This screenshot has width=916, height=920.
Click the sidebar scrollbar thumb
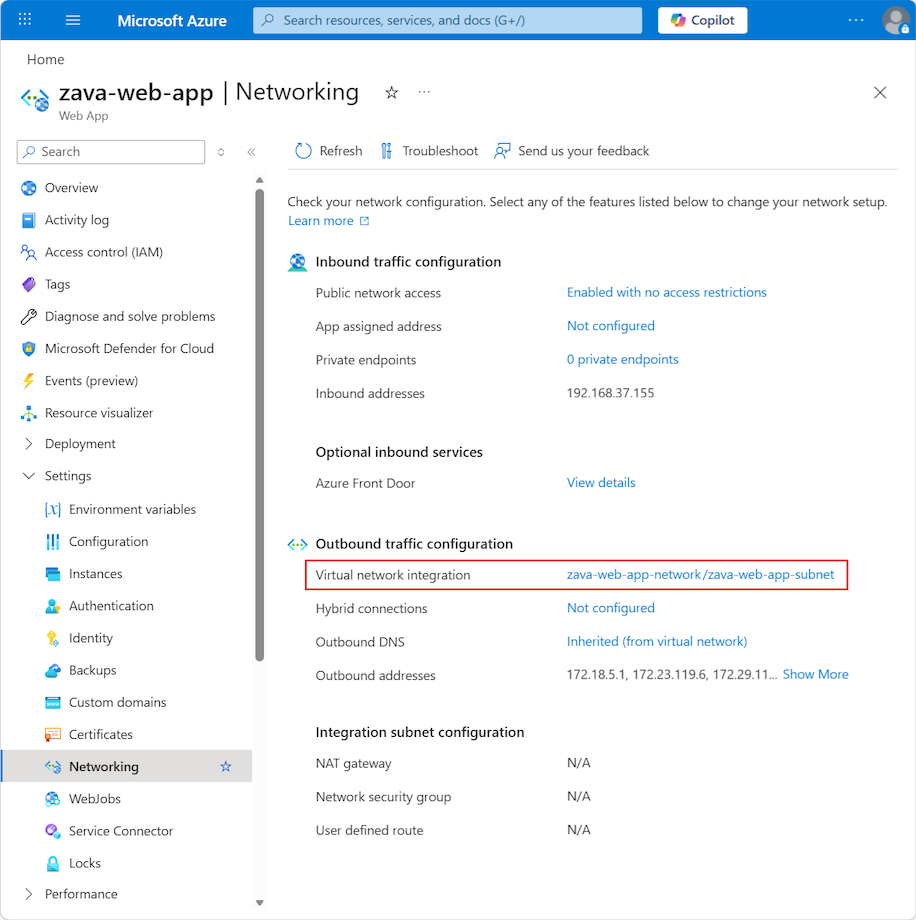(x=260, y=425)
